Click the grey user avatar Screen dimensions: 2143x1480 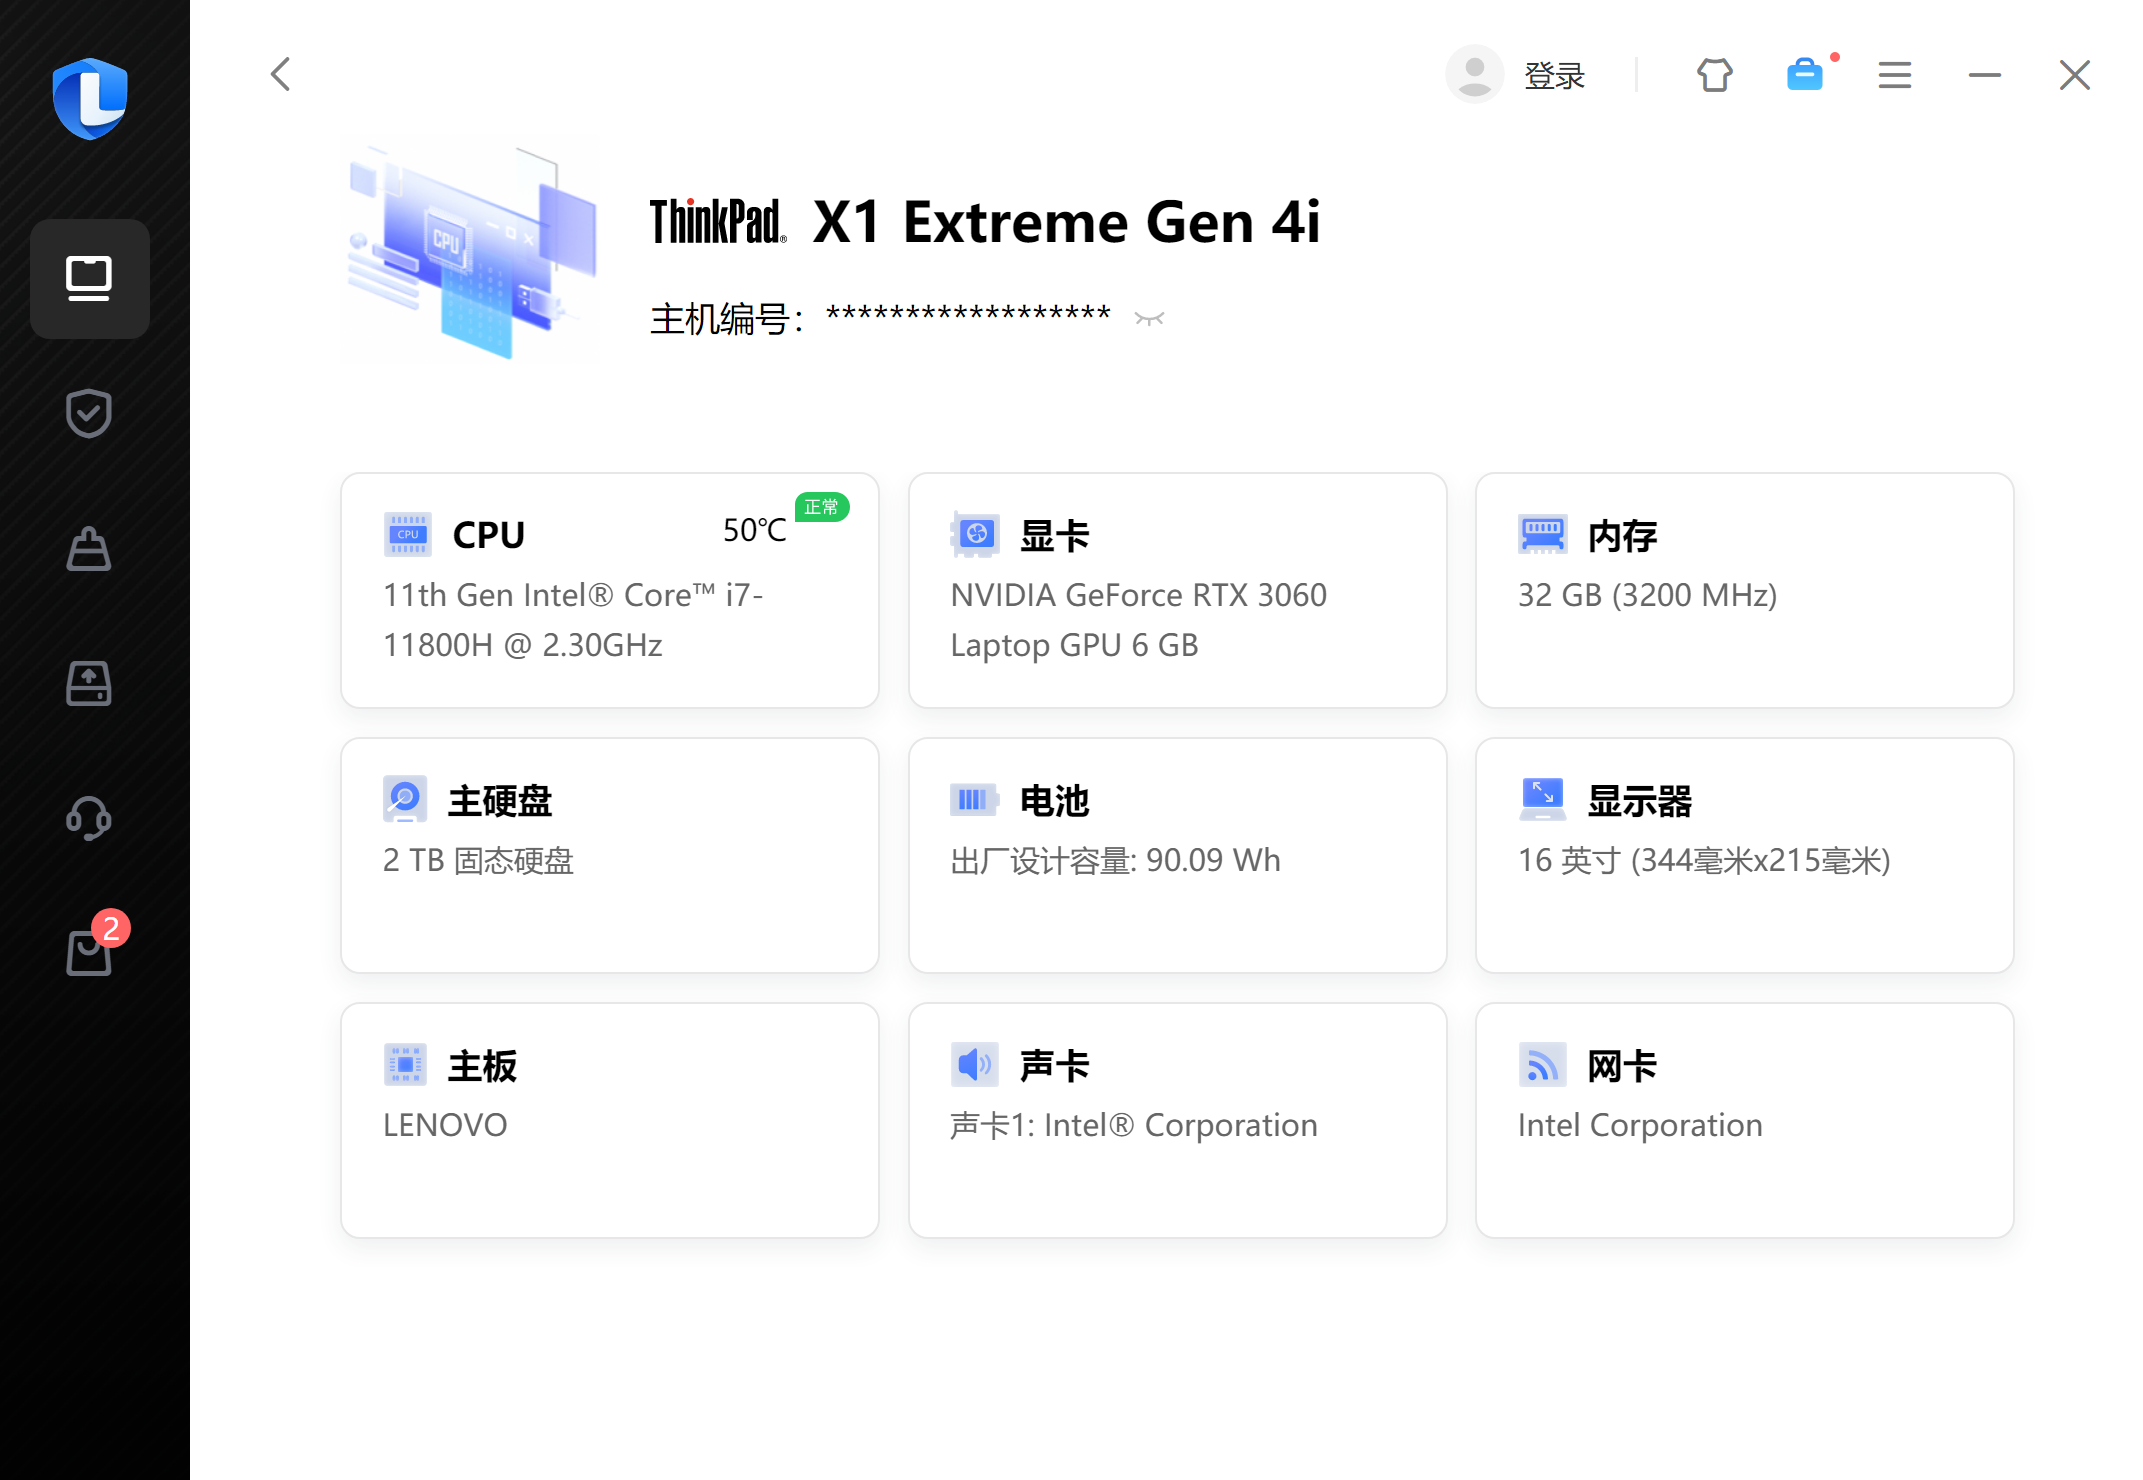(x=1474, y=74)
